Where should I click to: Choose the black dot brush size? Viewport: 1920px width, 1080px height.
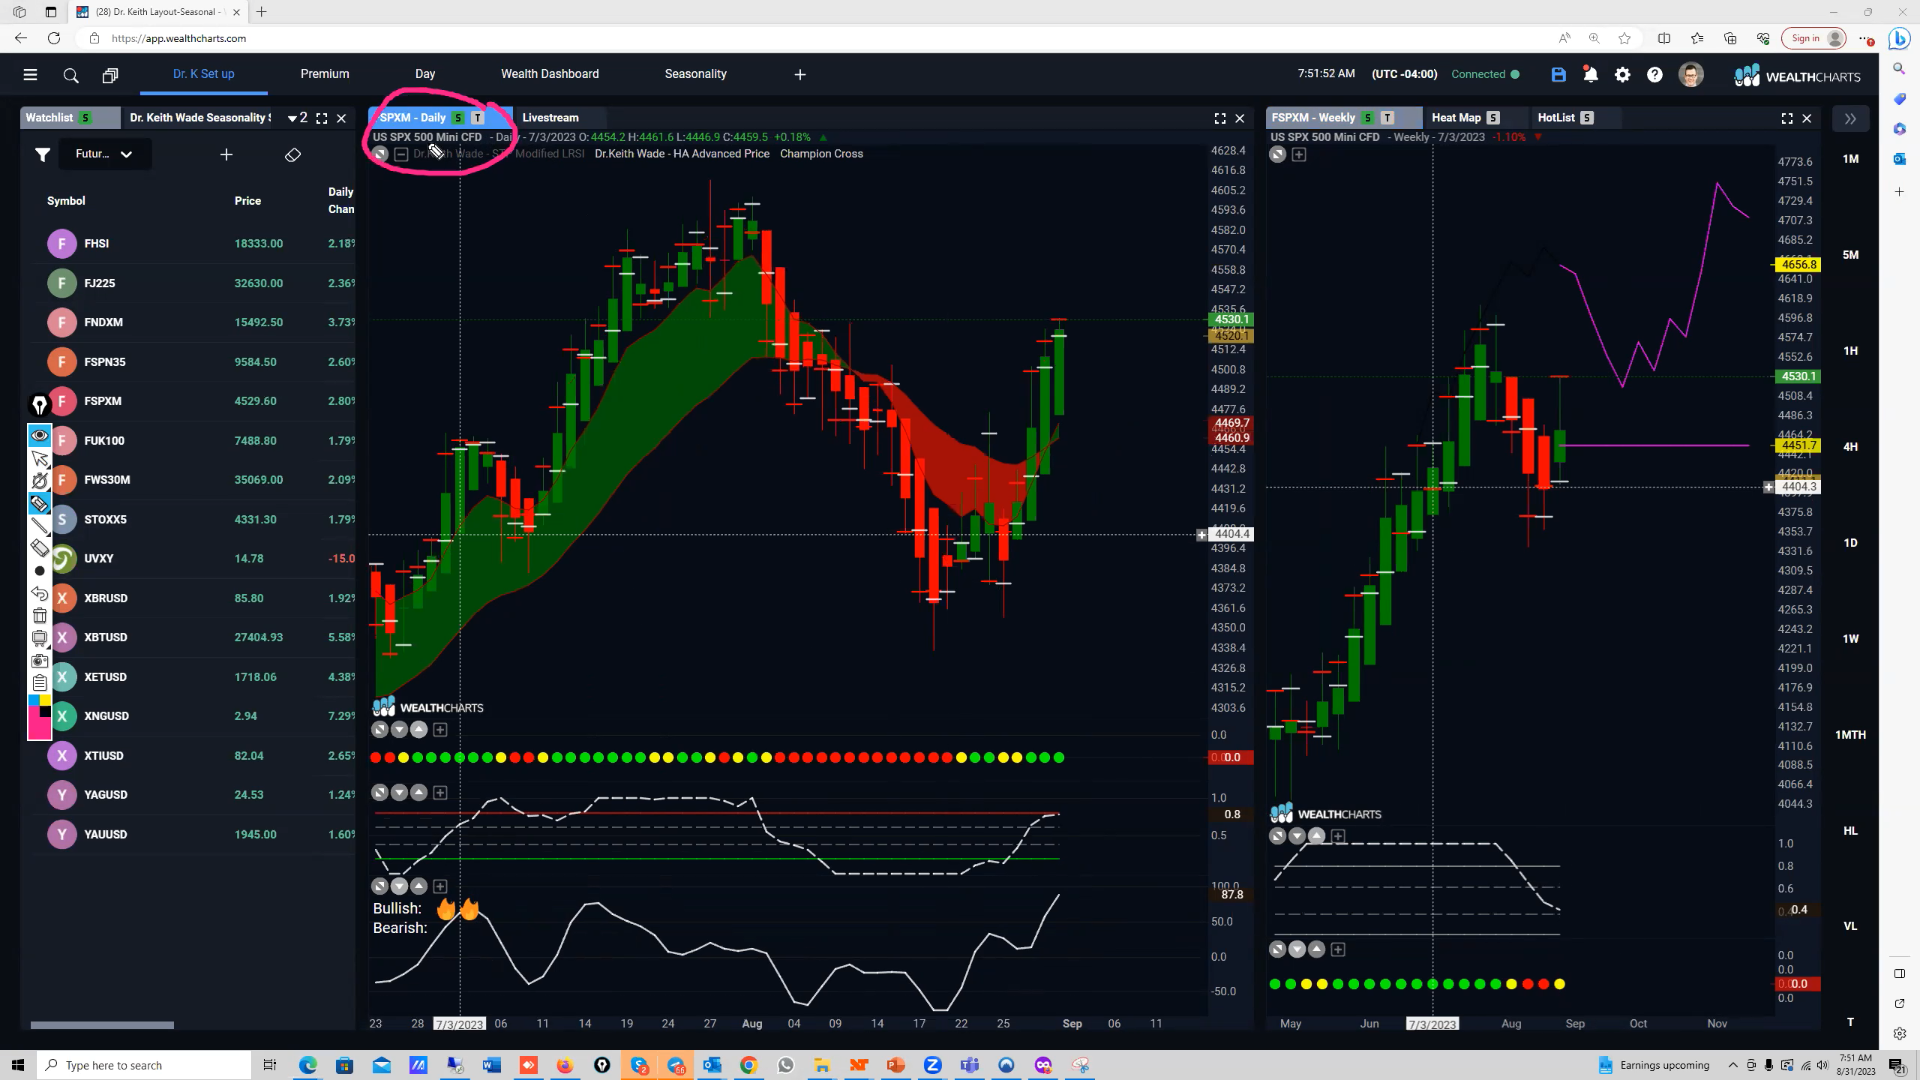[x=39, y=571]
